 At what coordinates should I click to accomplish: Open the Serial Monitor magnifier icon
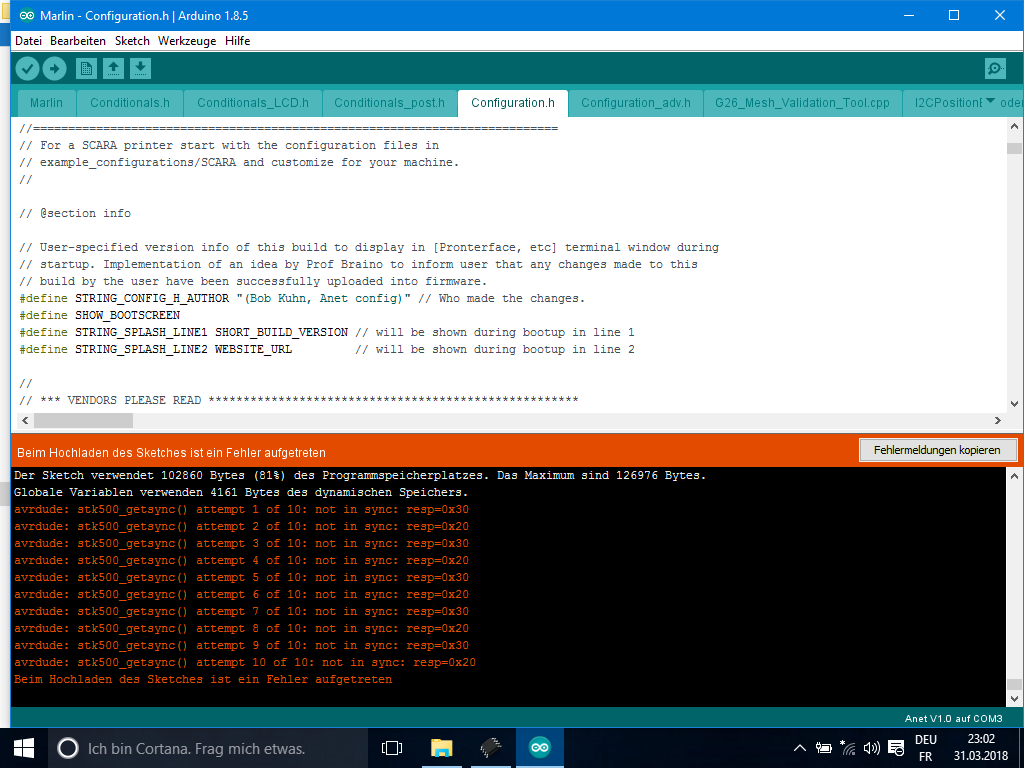pos(995,69)
